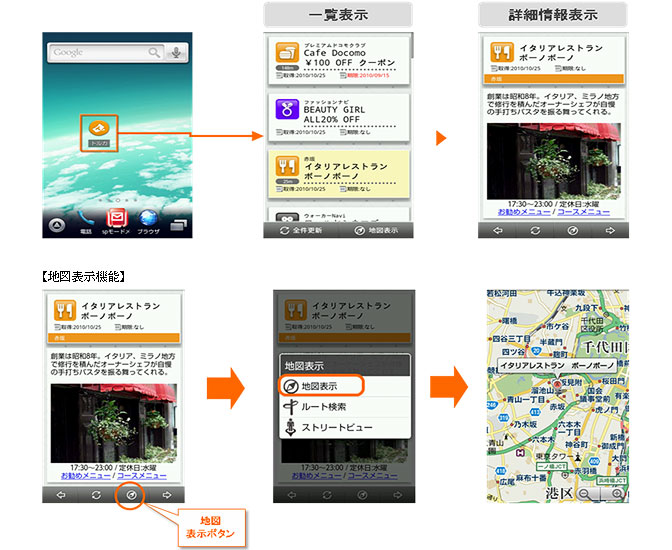Tap forward arrow in 詳細情報表示 screen toolbar

point(609,231)
